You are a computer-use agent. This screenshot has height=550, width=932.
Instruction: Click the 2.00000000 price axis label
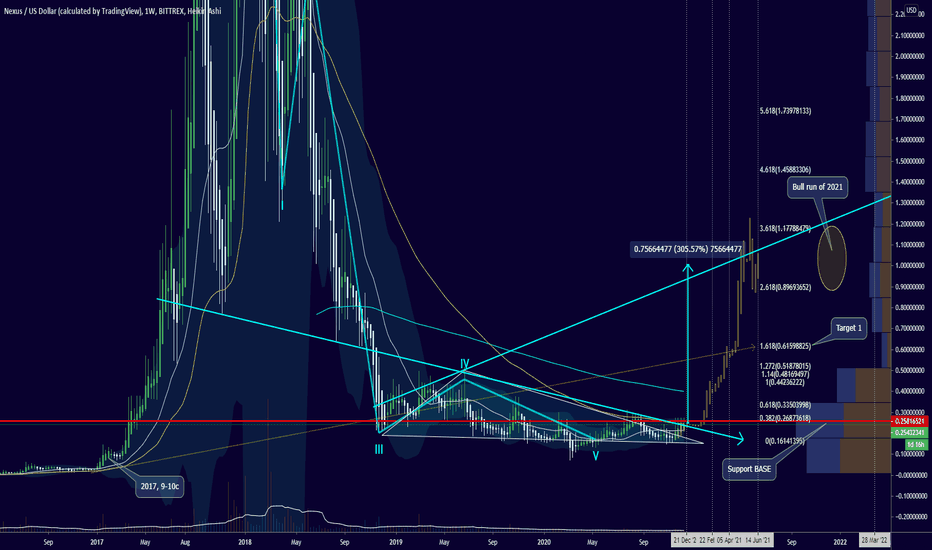coord(909,56)
